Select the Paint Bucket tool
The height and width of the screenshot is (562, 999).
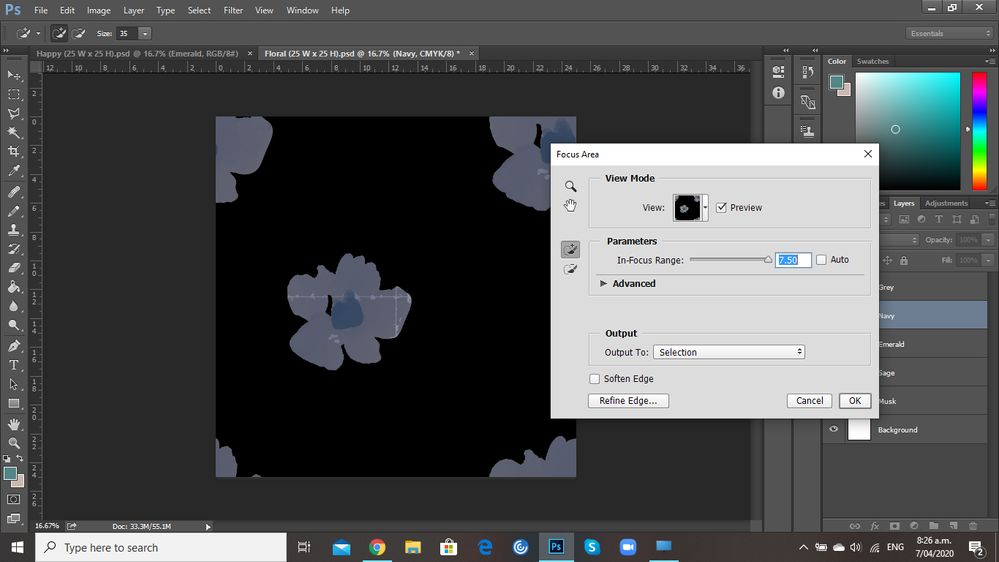click(x=13, y=287)
